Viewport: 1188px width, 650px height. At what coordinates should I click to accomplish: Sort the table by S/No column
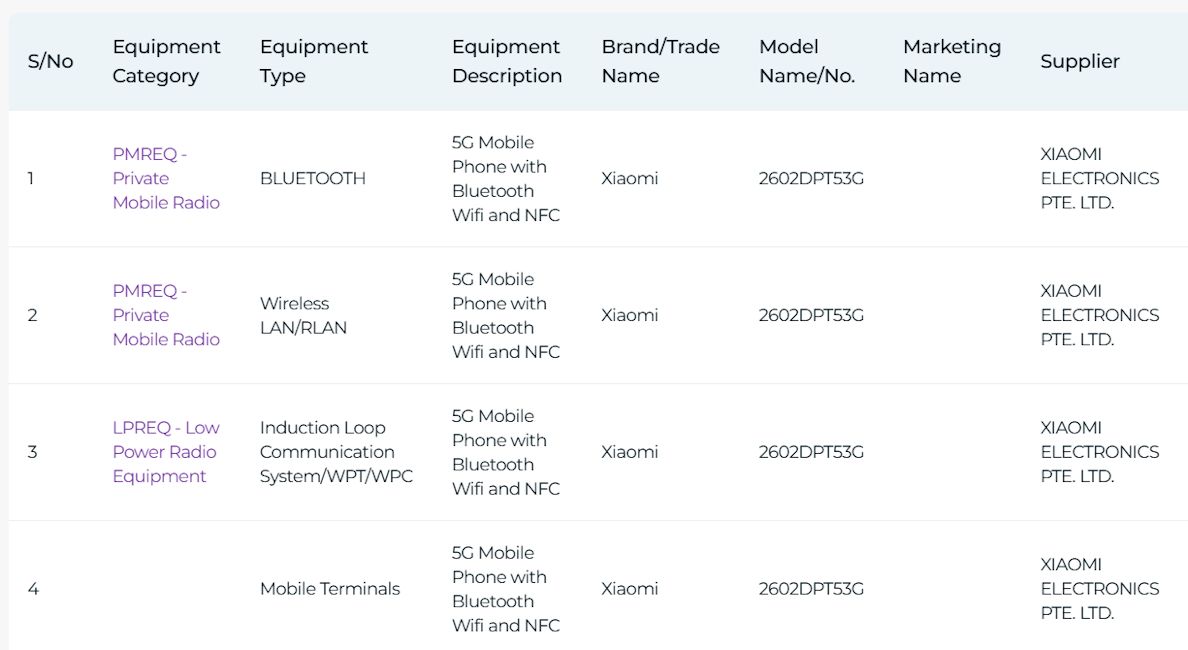pos(47,61)
